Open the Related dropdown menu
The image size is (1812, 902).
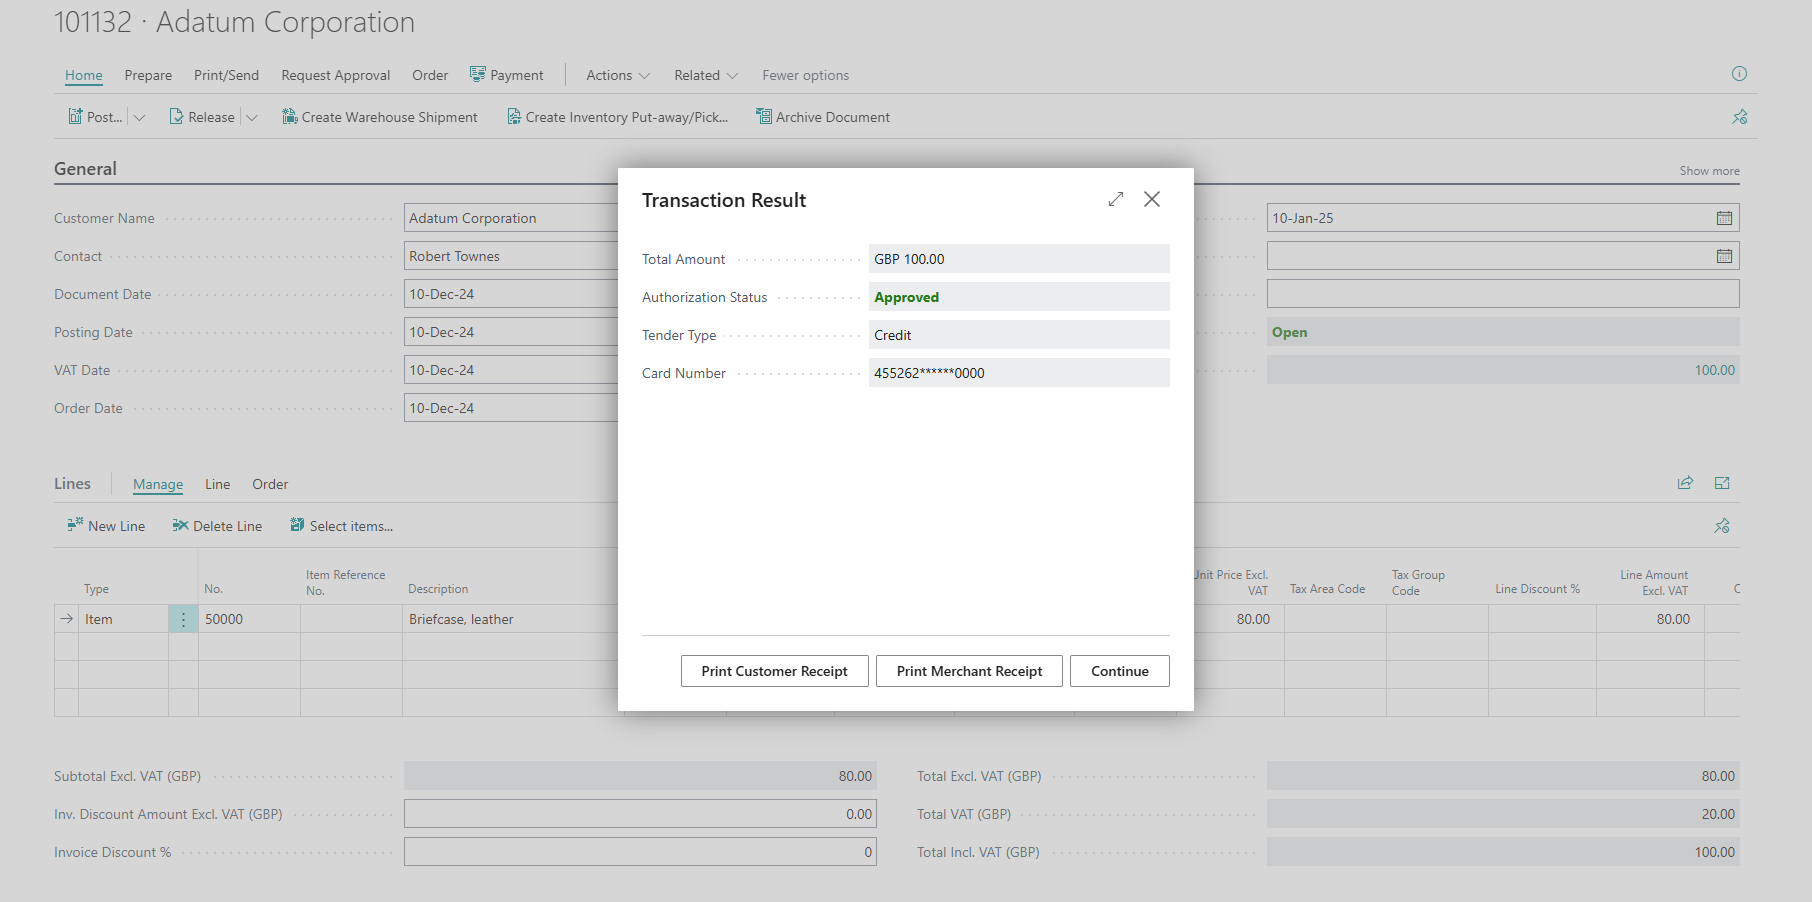click(706, 75)
